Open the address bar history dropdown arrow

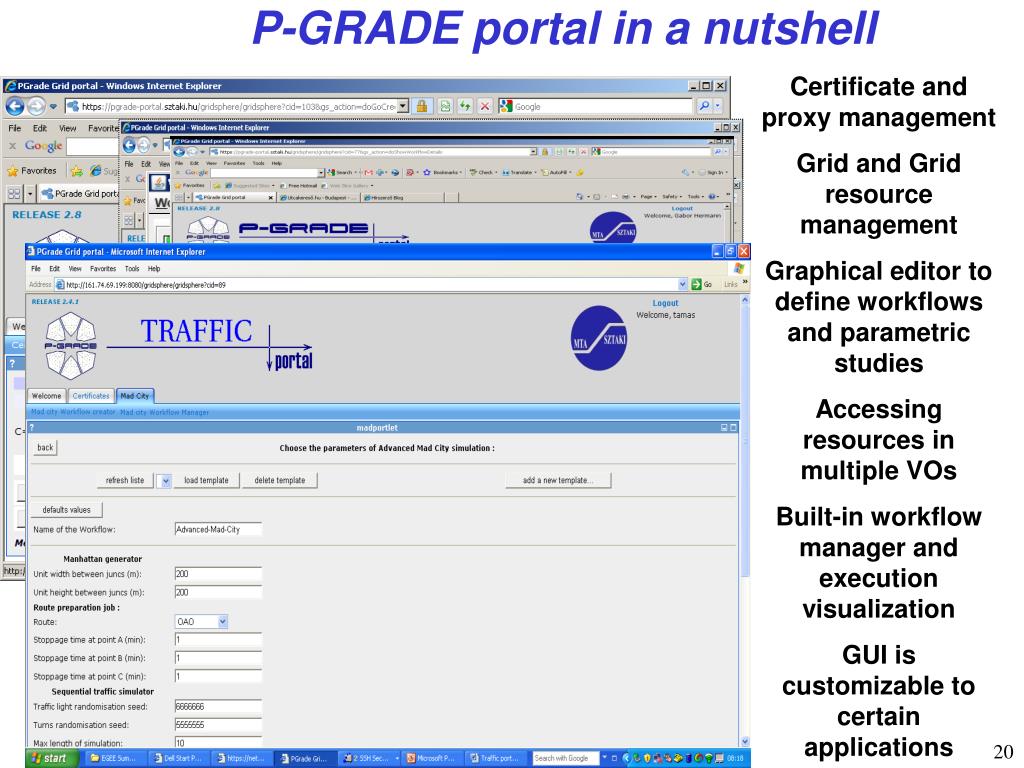(x=682, y=285)
